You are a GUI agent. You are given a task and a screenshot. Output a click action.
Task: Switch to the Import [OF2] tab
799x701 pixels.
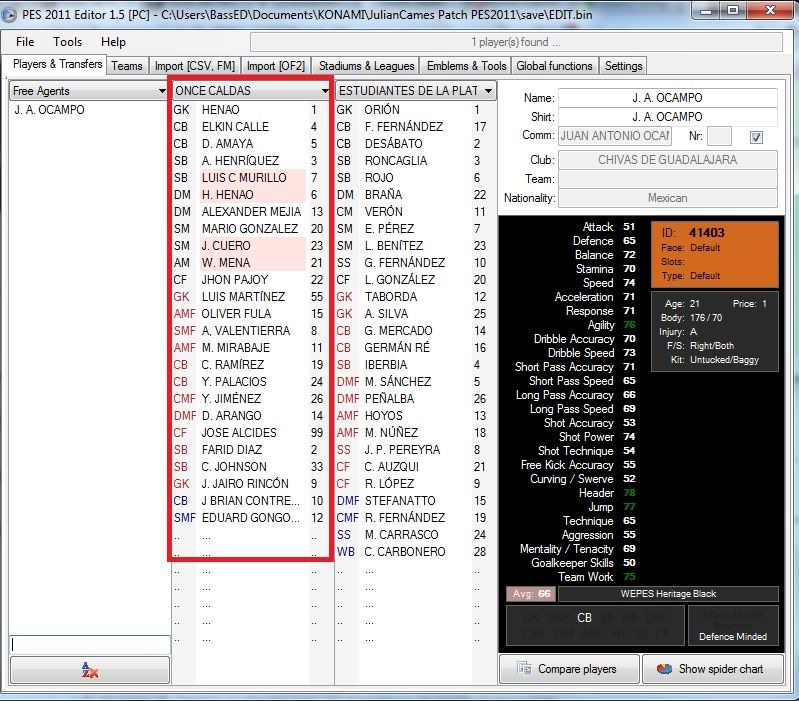click(276, 66)
